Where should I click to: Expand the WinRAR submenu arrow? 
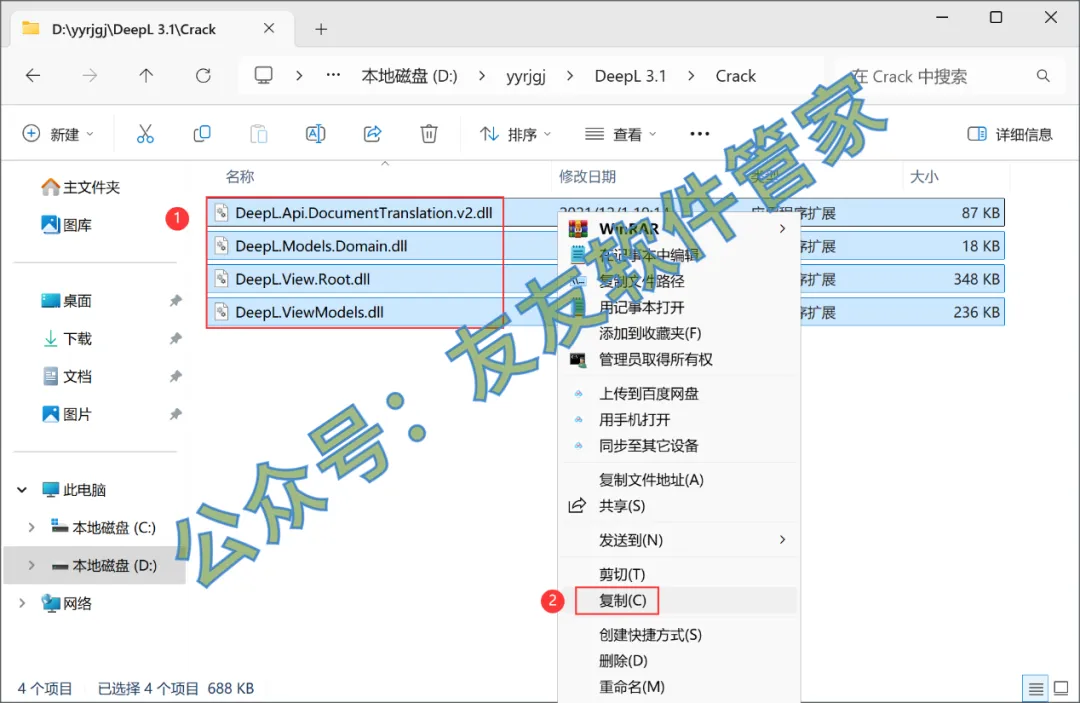click(x=782, y=229)
